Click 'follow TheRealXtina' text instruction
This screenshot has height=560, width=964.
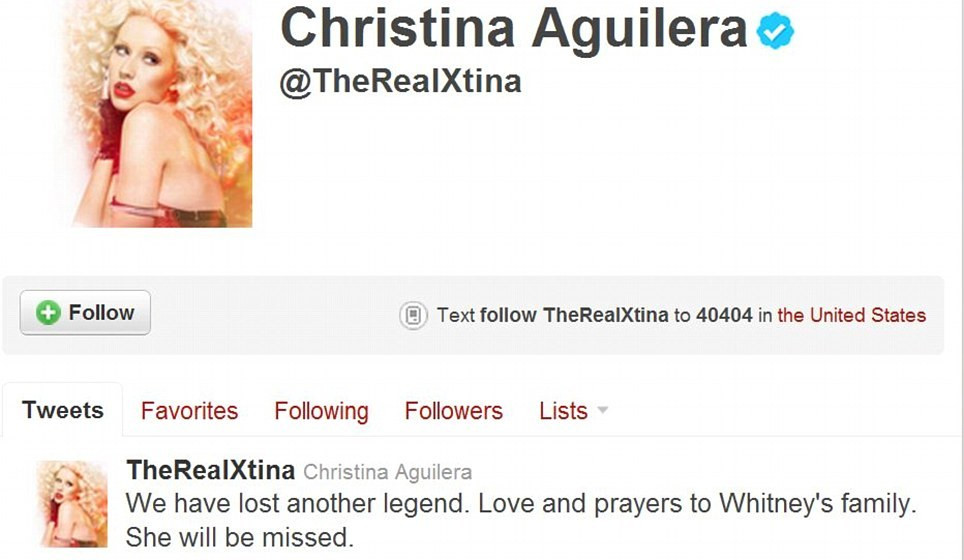pos(574,315)
